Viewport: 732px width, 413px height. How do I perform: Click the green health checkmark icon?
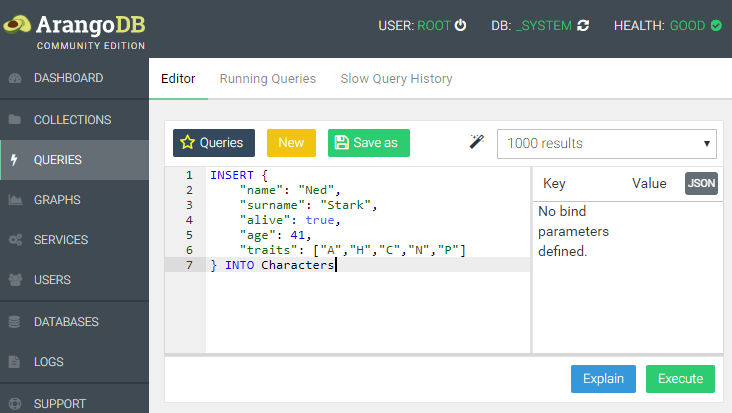(716, 26)
